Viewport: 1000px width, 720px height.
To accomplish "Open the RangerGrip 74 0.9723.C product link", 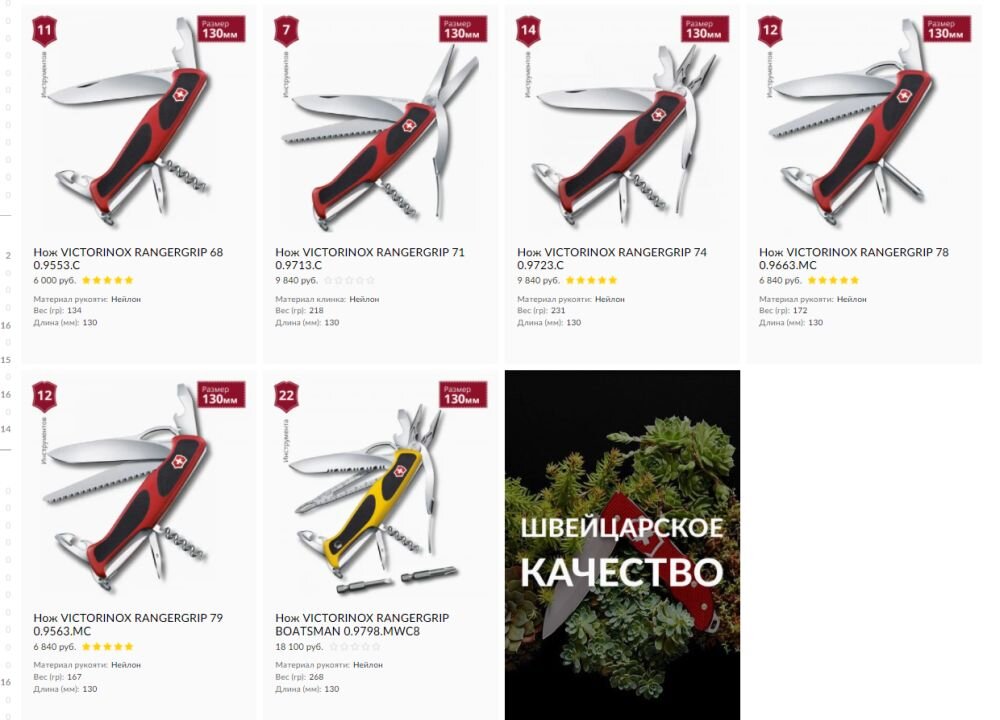I will click(x=612, y=258).
